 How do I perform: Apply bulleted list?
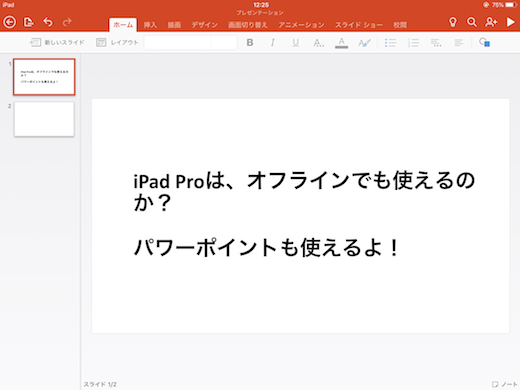coord(390,43)
